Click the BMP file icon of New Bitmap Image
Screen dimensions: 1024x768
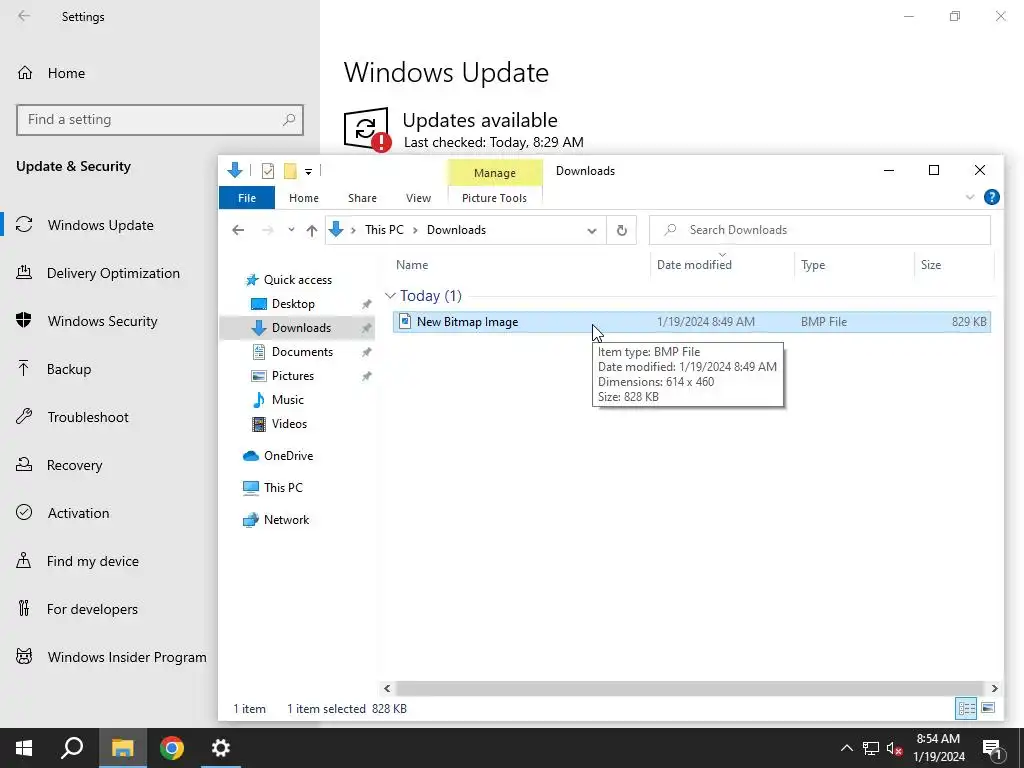coord(405,321)
